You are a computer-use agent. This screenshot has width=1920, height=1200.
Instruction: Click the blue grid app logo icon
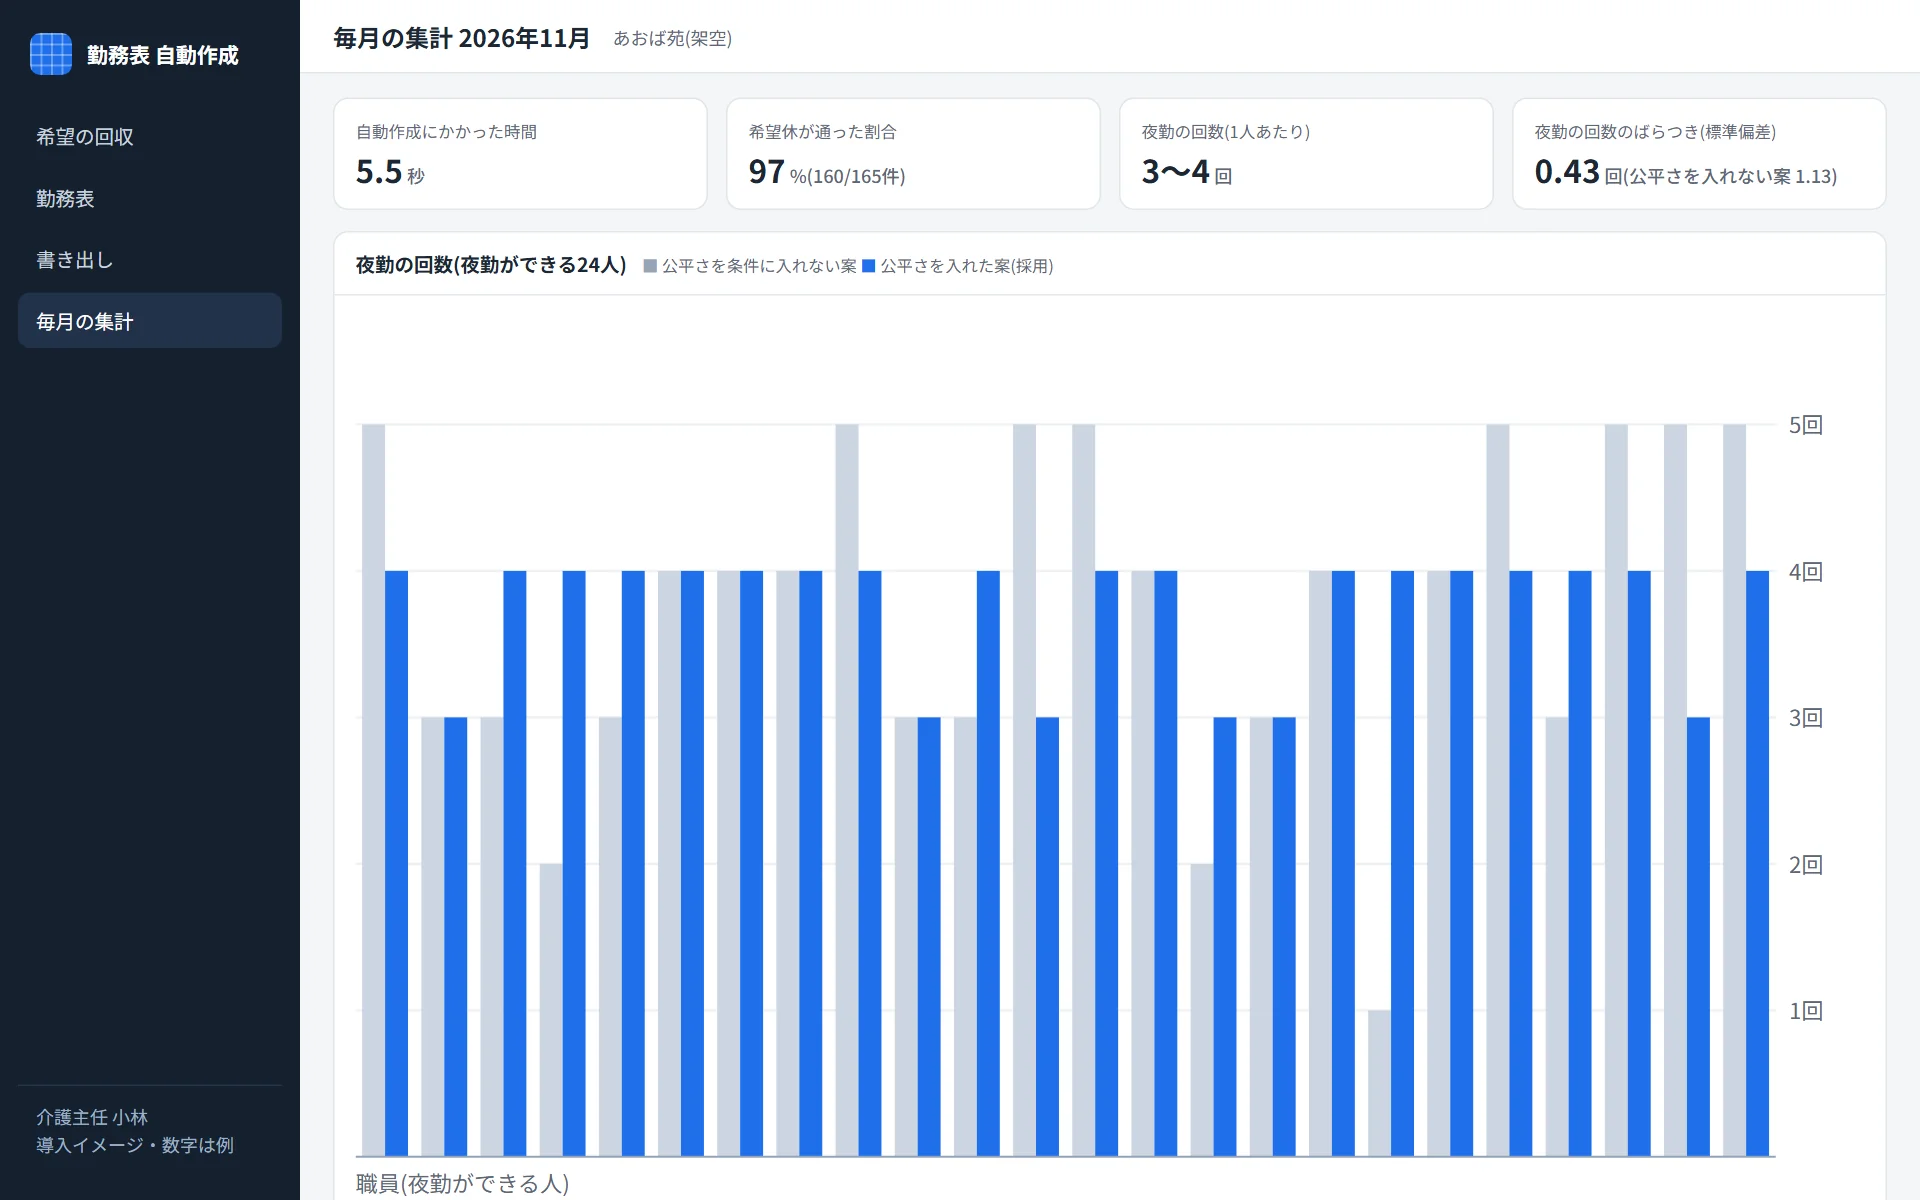[51, 54]
